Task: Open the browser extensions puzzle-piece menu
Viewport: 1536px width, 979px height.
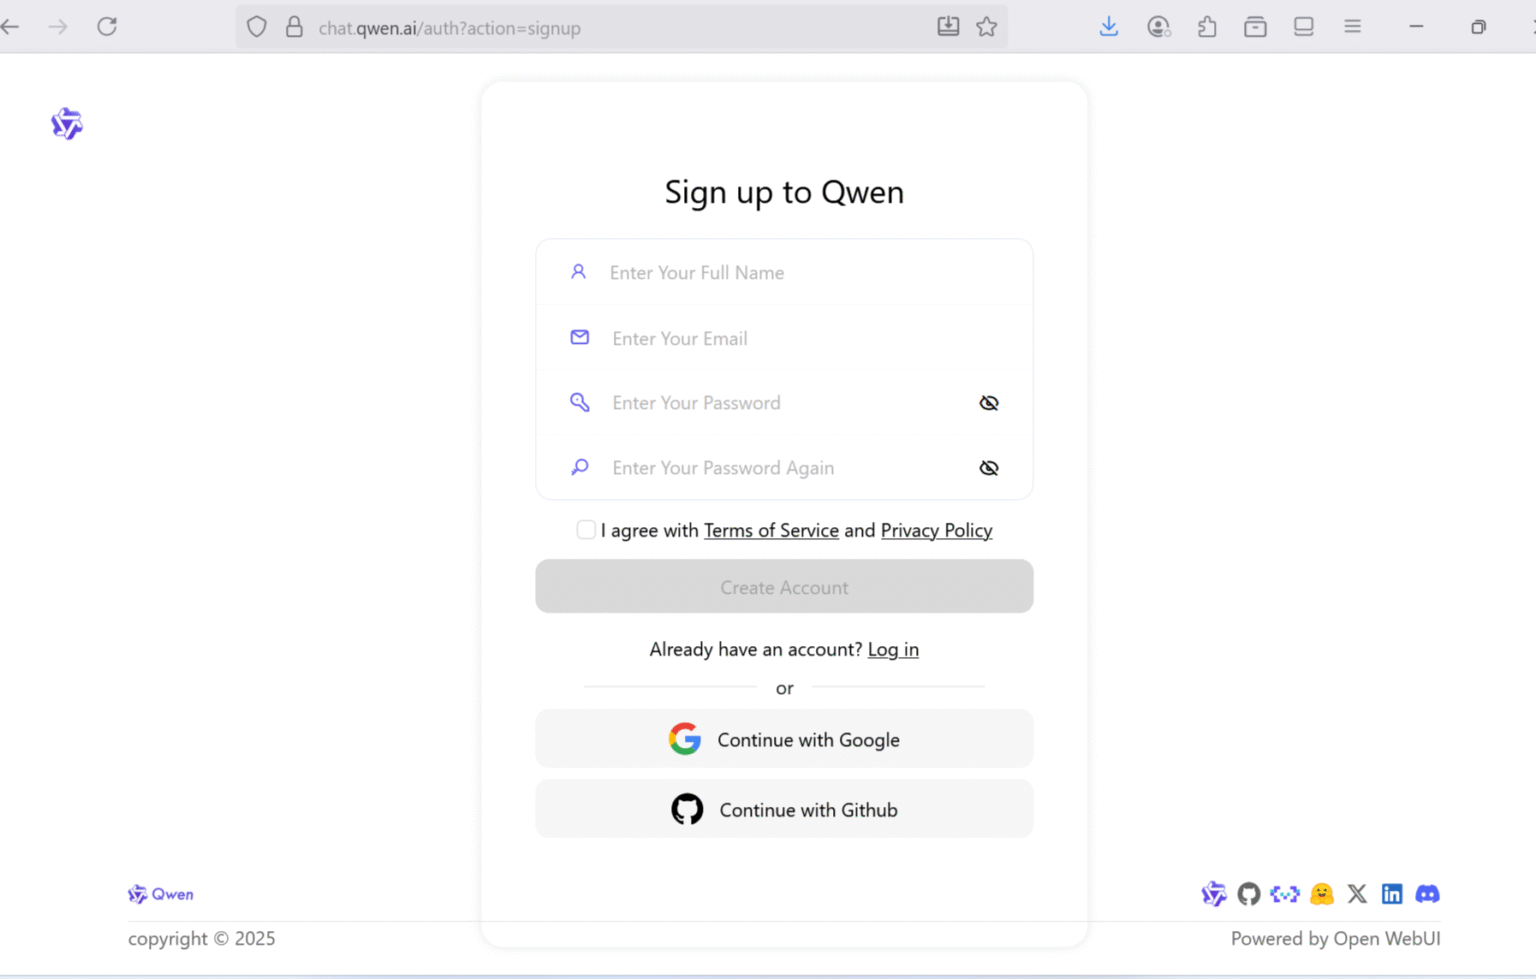Action: [1206, 26]
